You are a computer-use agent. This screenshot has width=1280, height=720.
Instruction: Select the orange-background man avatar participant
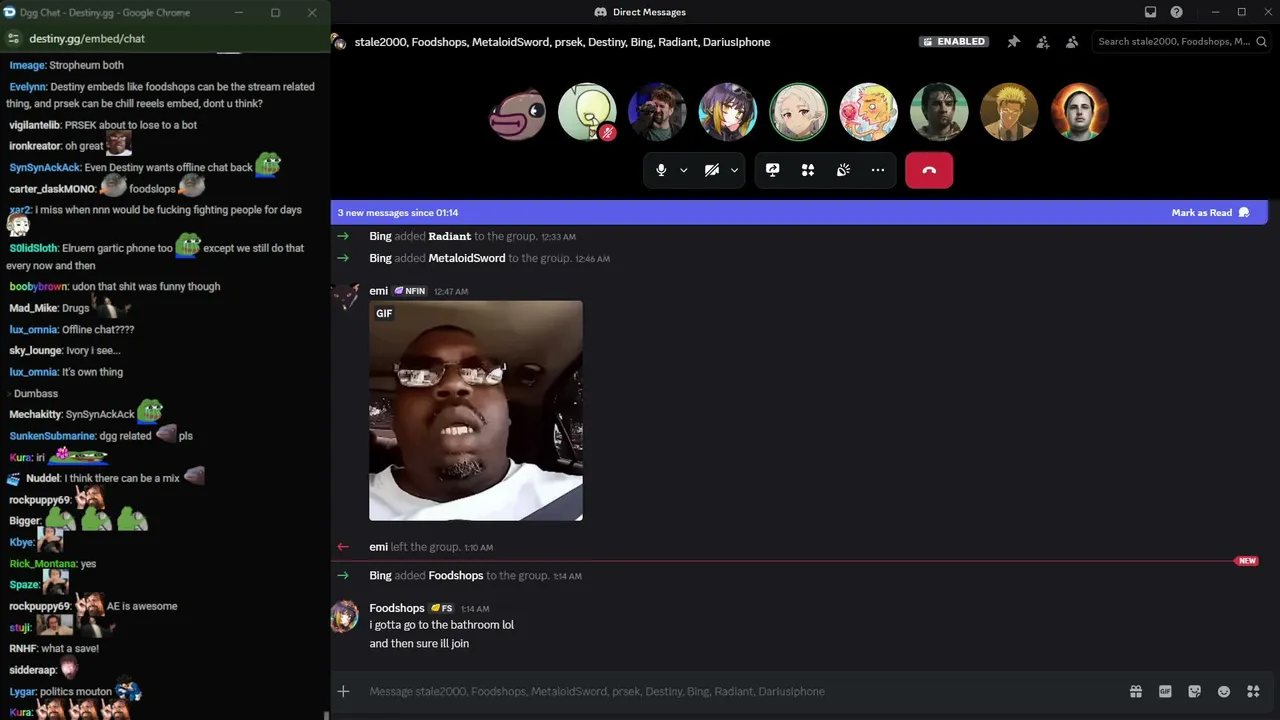click(1079, 112)
